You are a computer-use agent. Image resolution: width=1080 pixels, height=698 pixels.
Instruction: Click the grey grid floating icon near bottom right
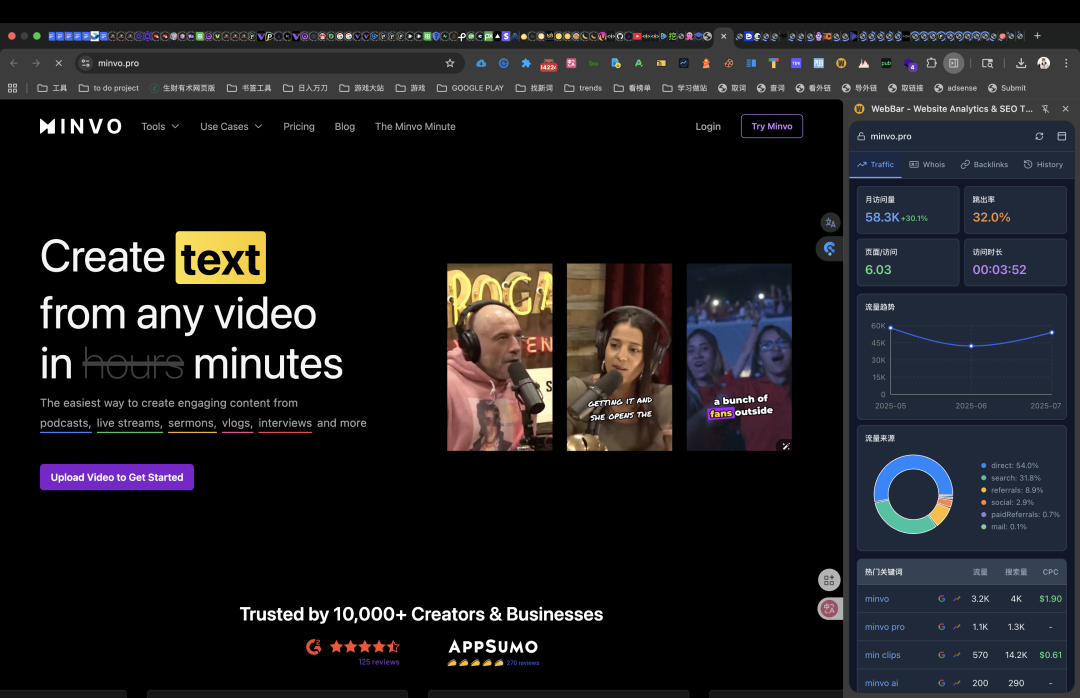(x=829, y=580)
